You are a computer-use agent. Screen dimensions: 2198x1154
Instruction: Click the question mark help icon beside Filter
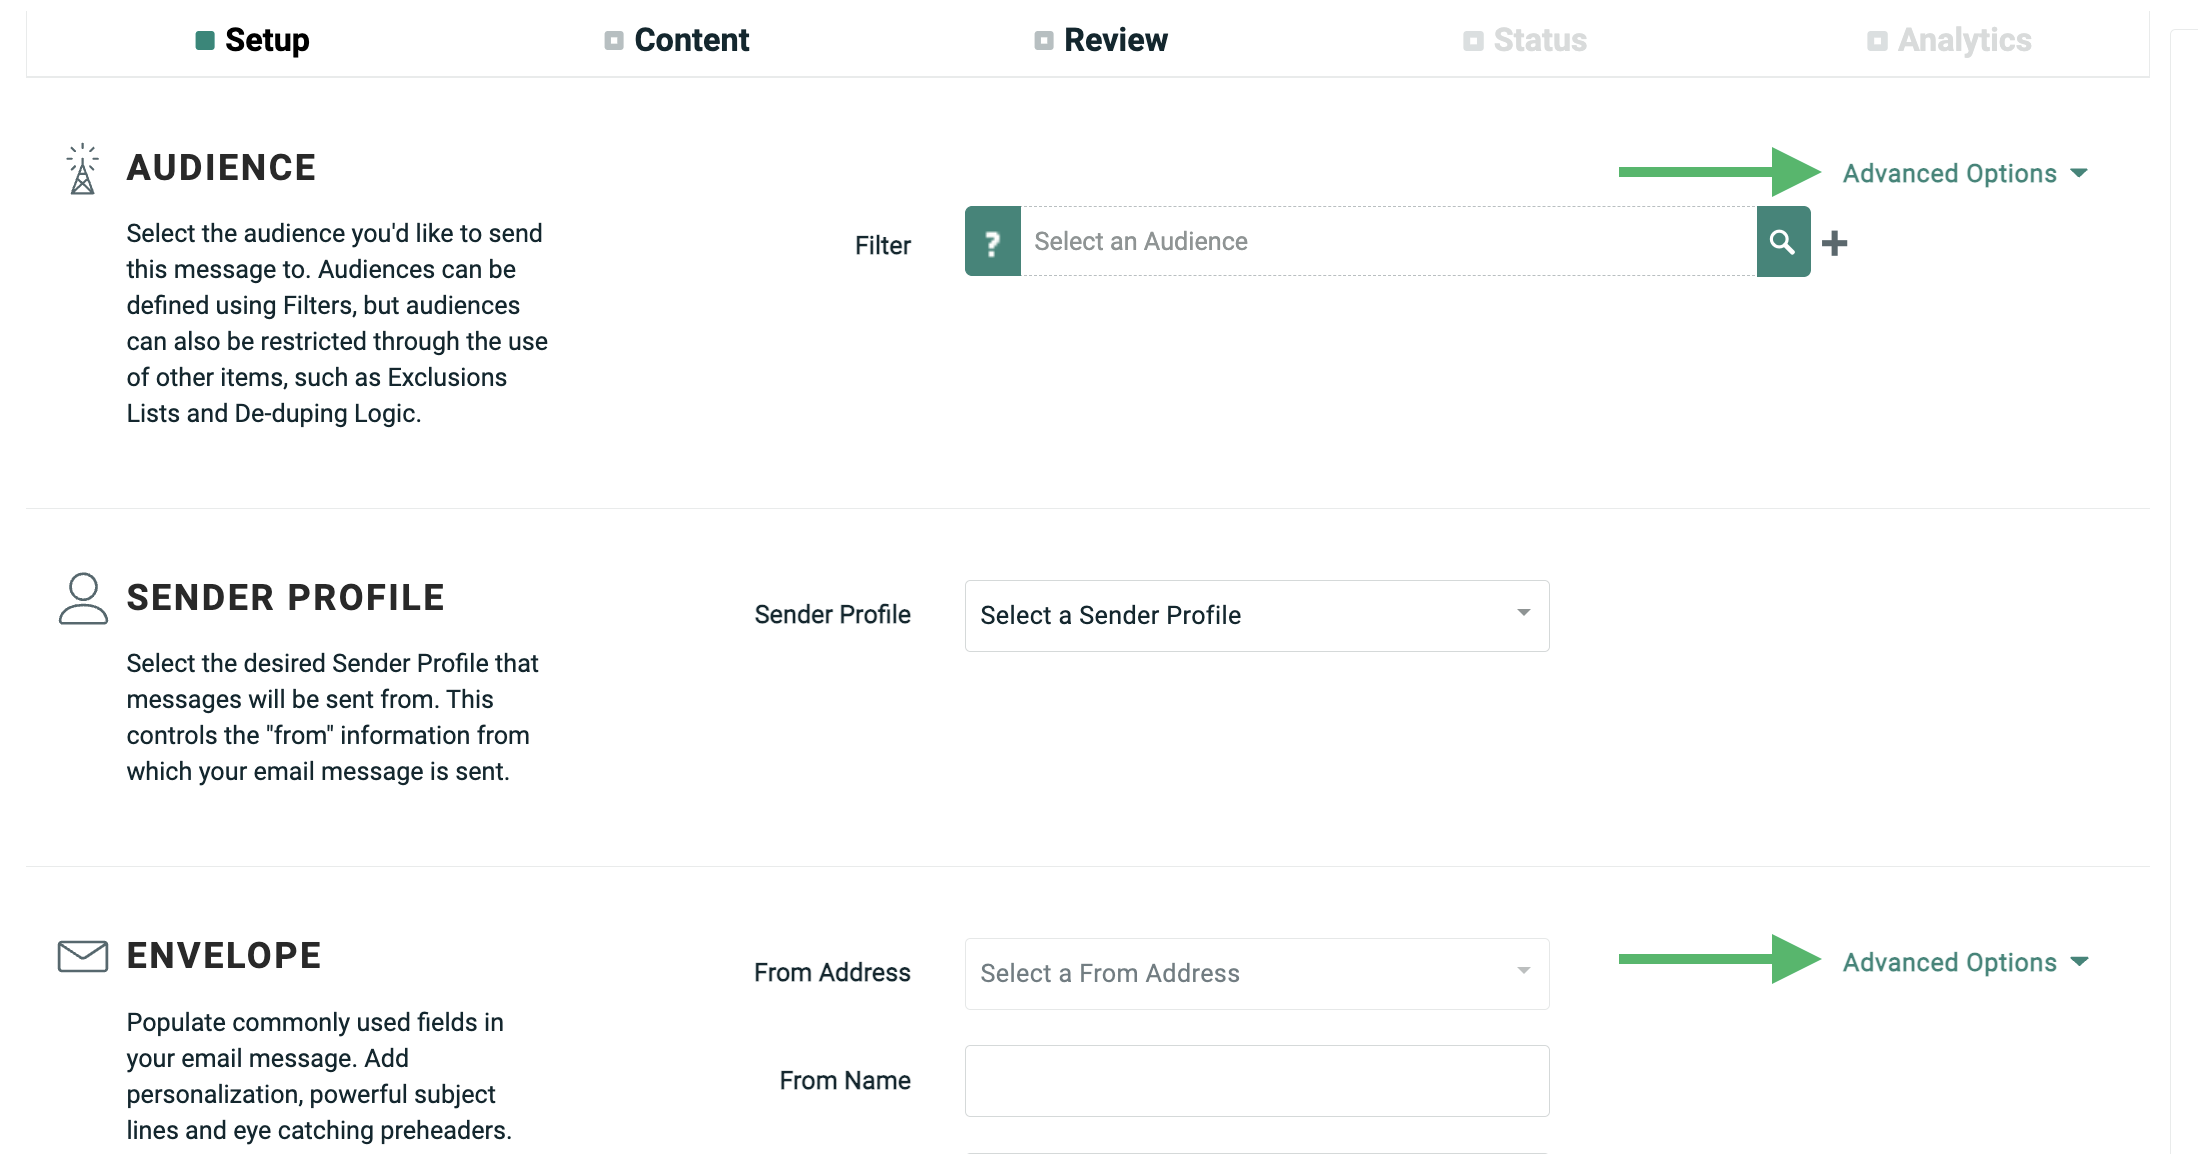pyautogui.click(x=992, y=242)
